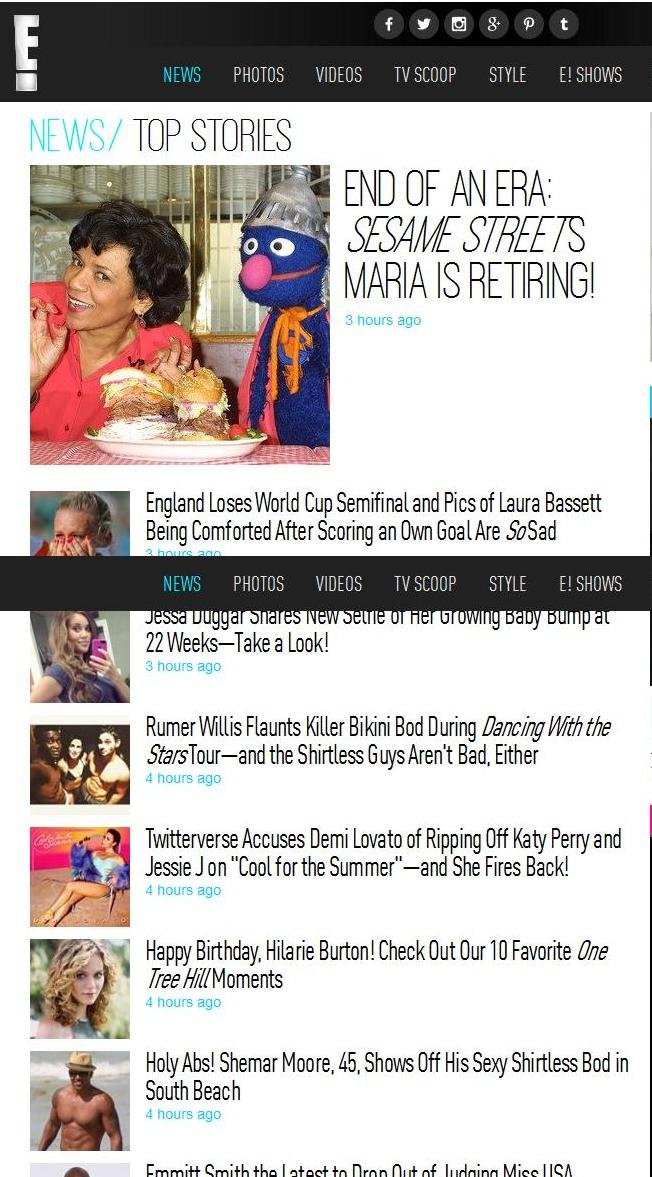Open the Facebook social icon
Screen dimensions: 652x1177
(x=389, y=25)
